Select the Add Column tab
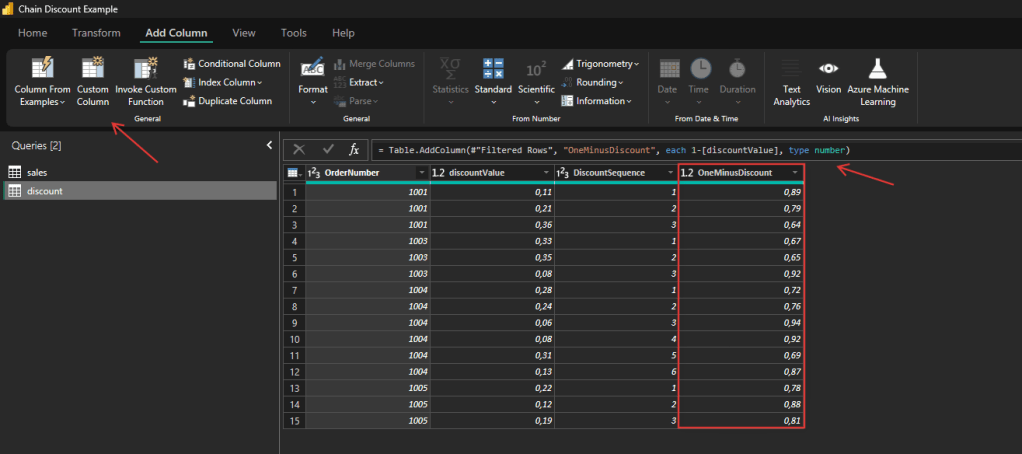The image size is (1022, 454). click(176, 33)
